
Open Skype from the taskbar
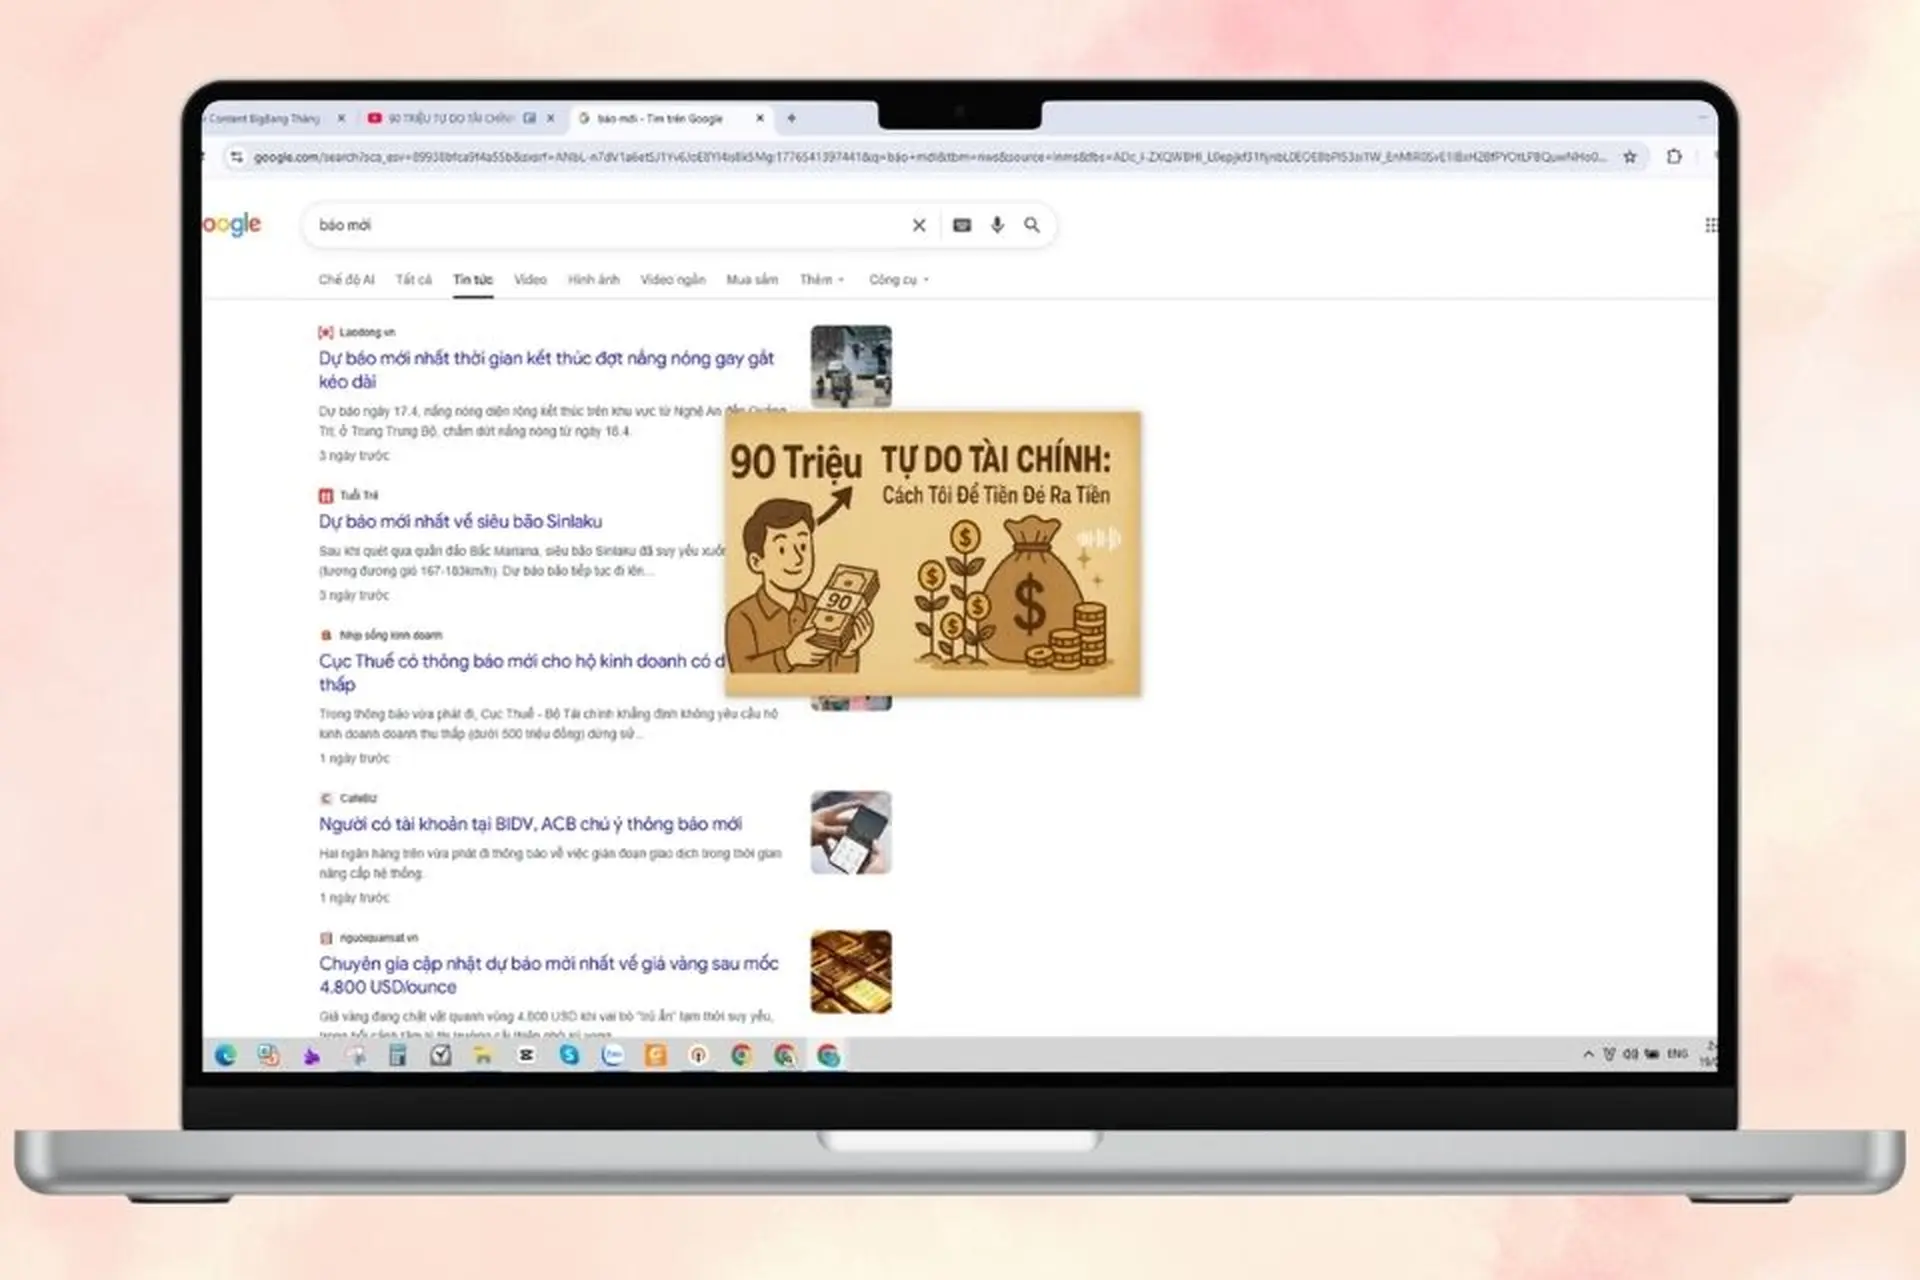[x=569, y=1055]
